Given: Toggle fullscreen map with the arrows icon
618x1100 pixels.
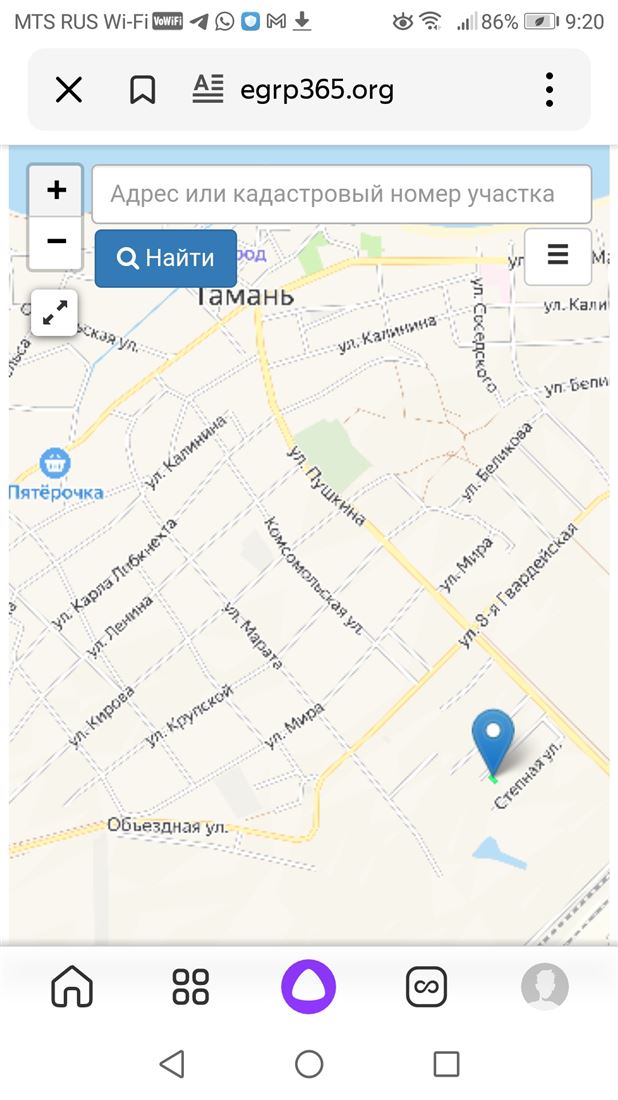Looking at the screenshot, I should pos(55,312).
